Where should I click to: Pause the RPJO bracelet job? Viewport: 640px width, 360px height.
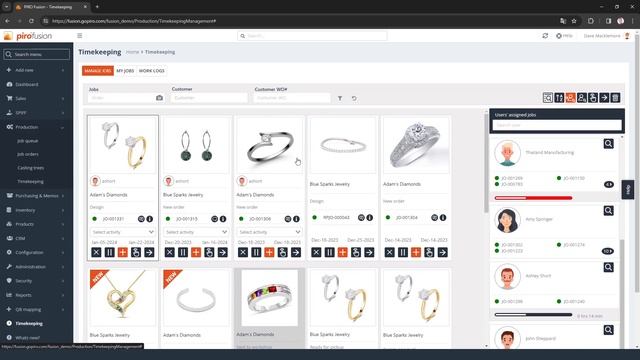click(329, 252)
